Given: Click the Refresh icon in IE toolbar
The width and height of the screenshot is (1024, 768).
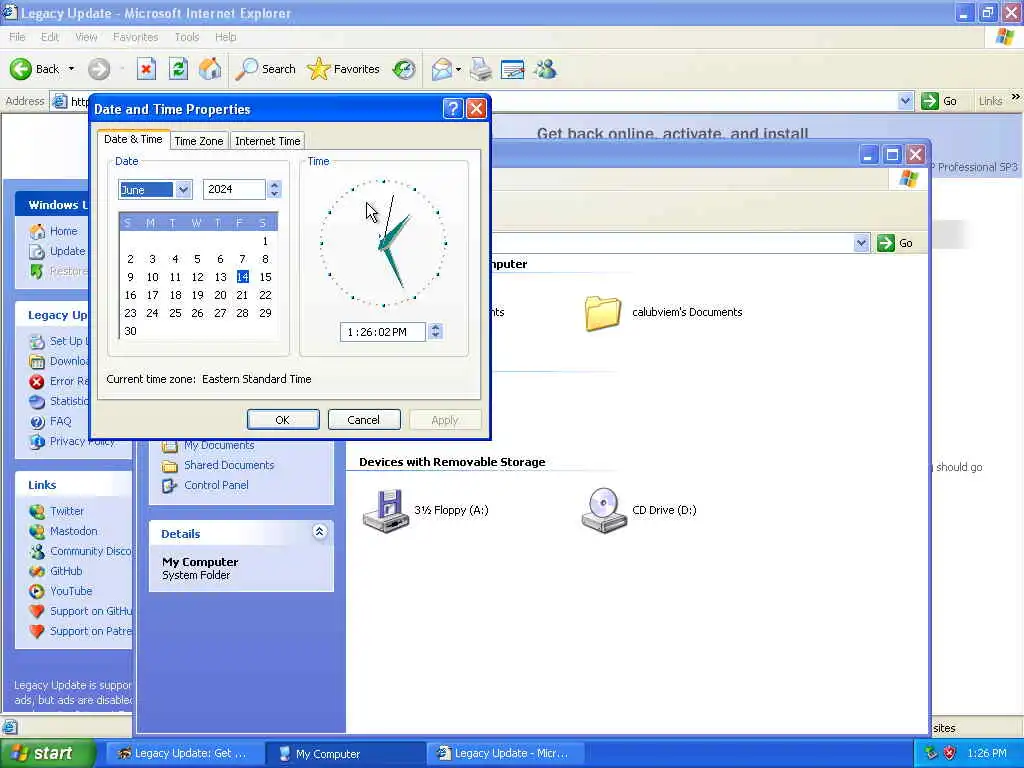Looking at the screenshot, I should coord(178,69).
